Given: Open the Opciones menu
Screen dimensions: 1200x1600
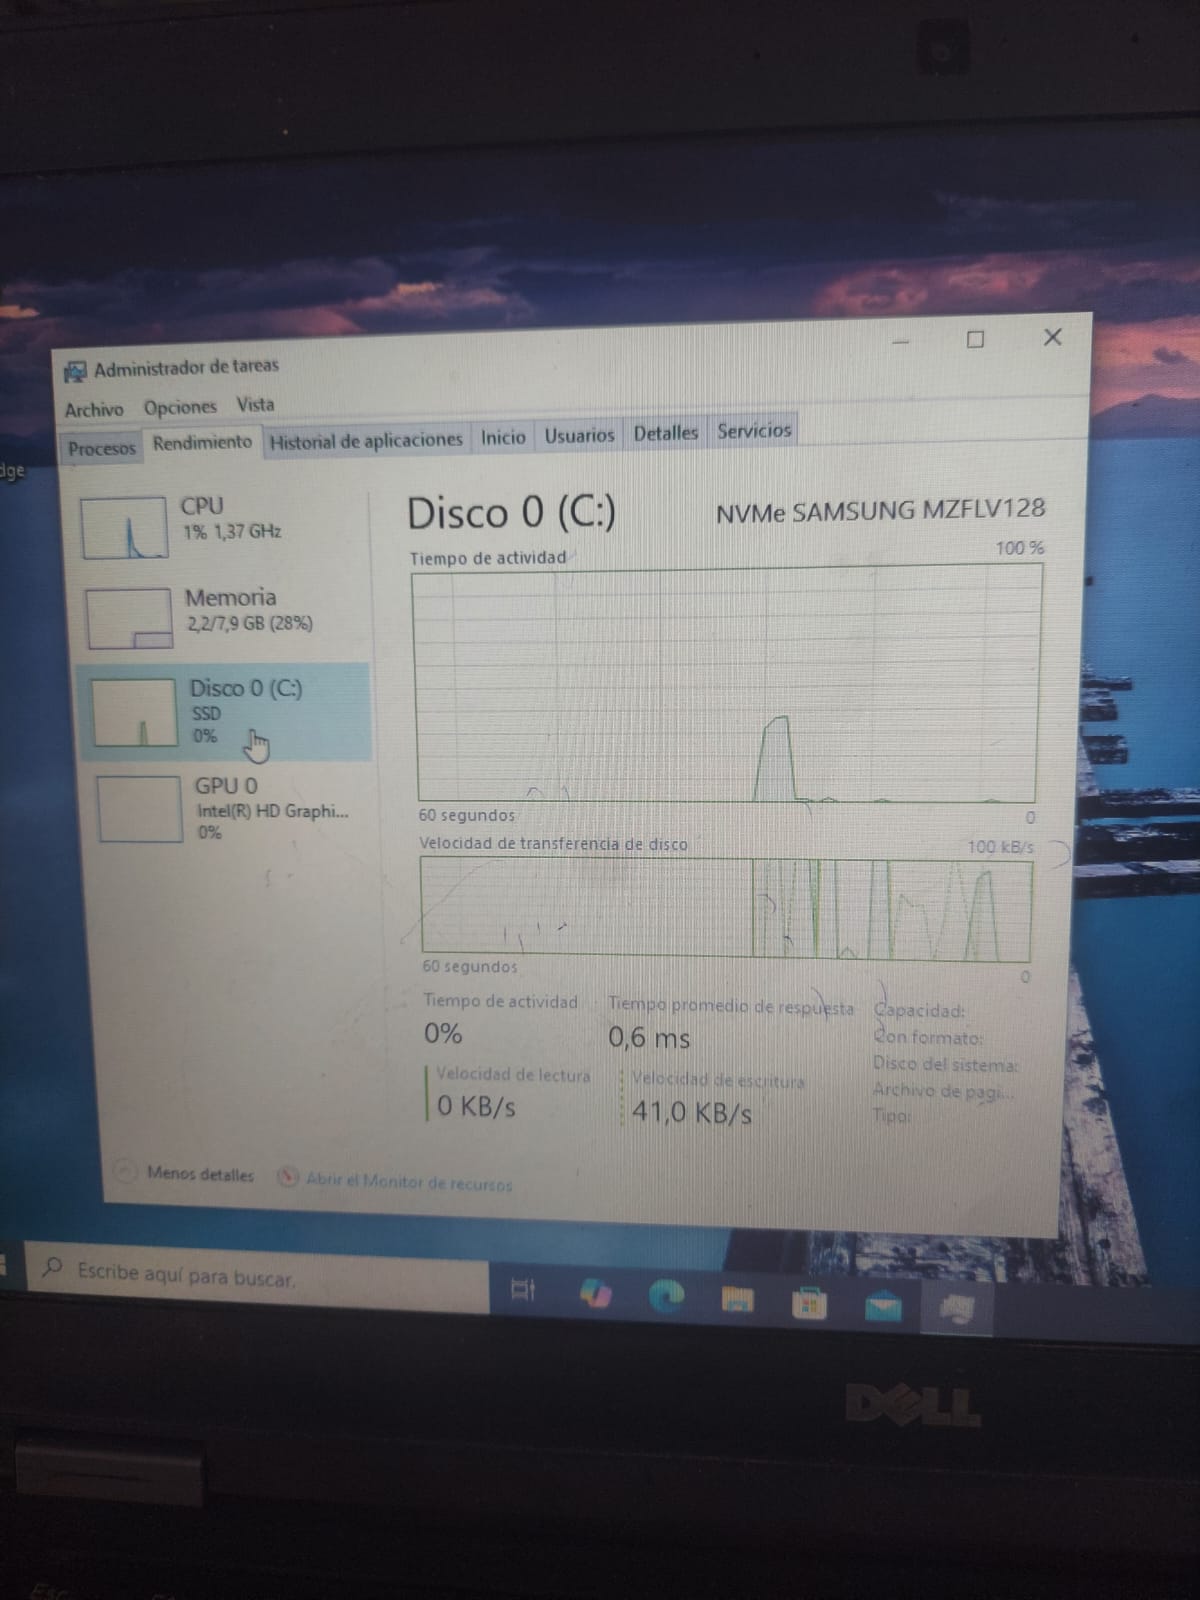Looking at the screenshot, I should (x=180, y=407).
